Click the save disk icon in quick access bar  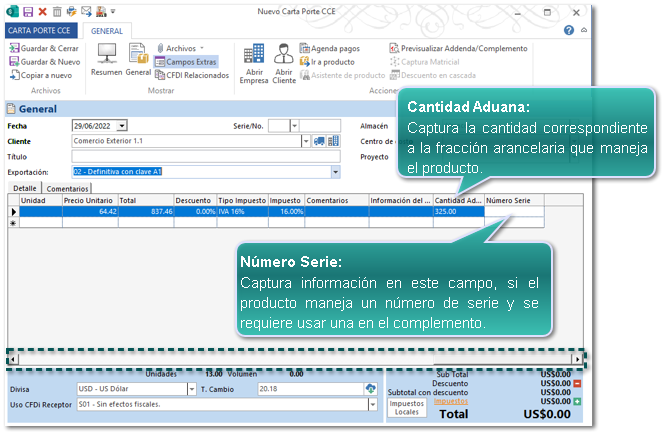click(28, 12)
